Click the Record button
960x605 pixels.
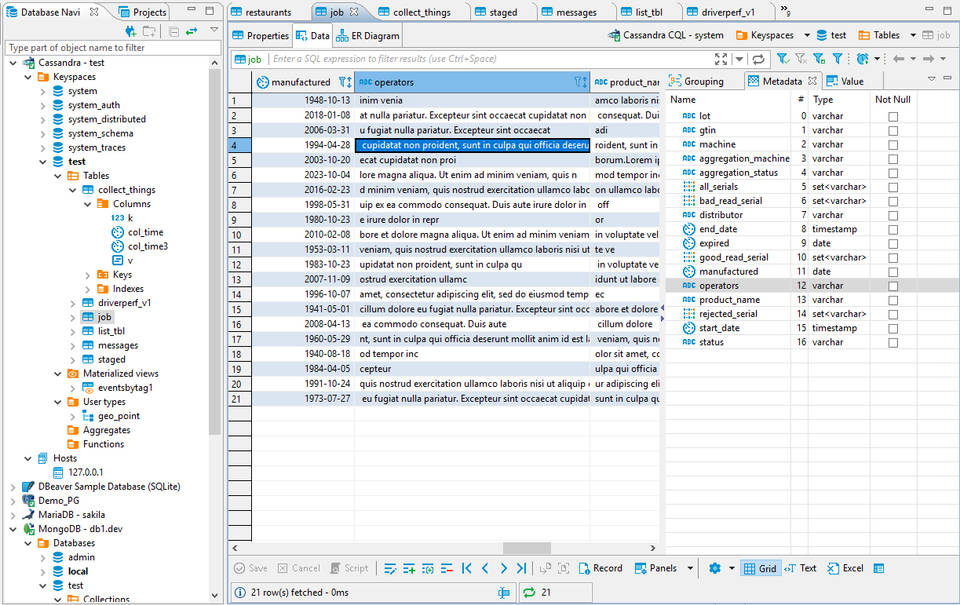(600, 568)
